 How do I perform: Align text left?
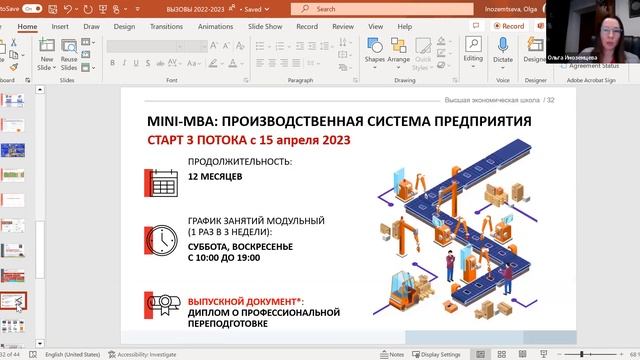(260, 63)
